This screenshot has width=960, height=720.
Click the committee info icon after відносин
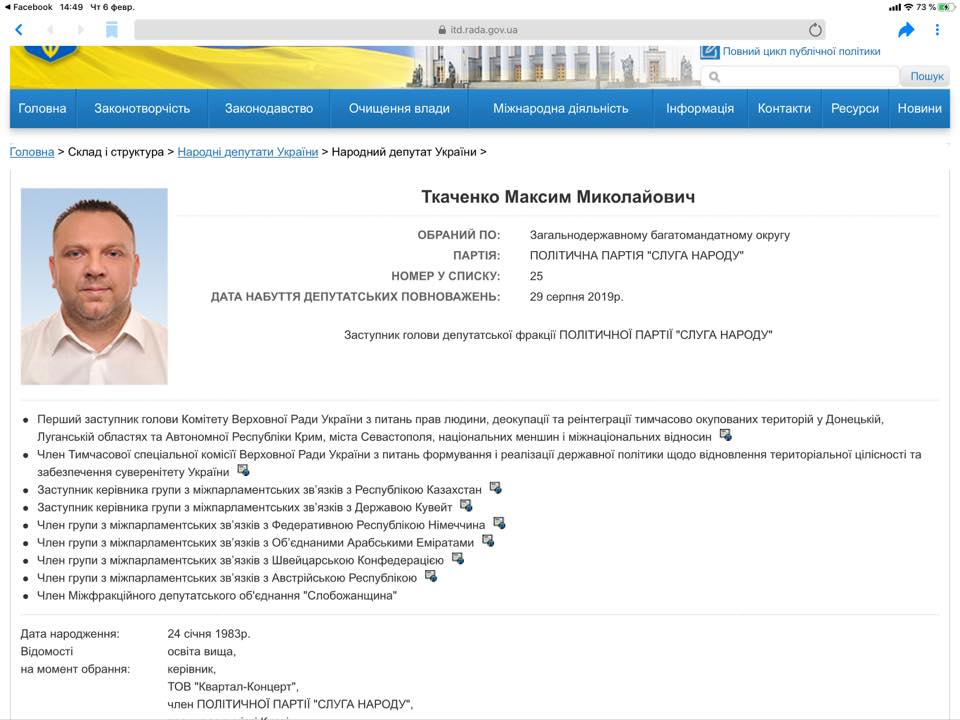726,435
